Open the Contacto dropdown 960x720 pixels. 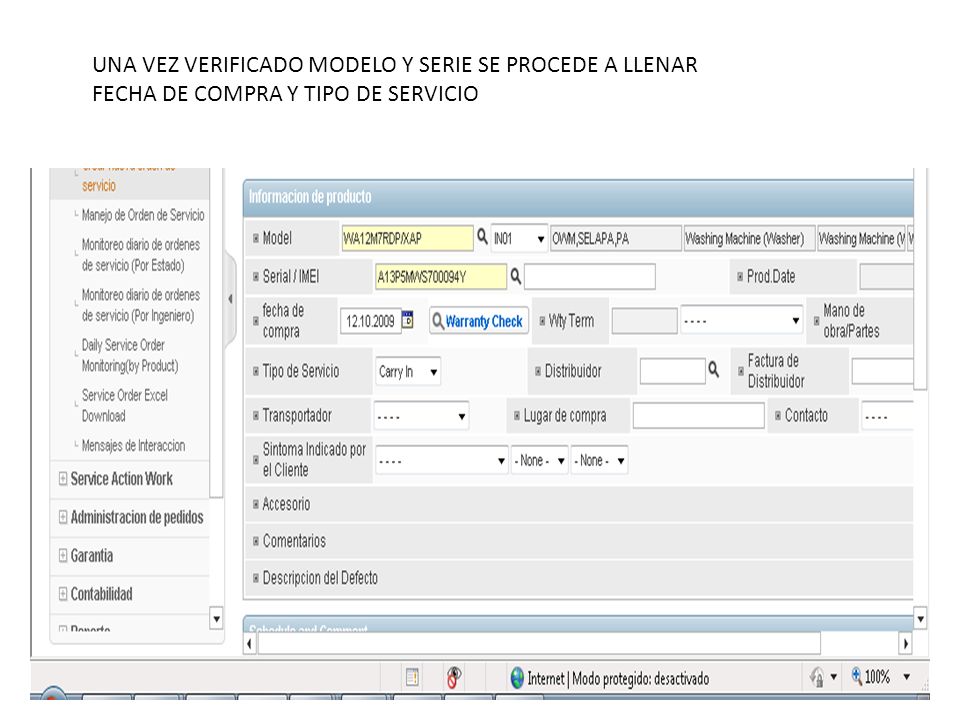tap(887, 416)
